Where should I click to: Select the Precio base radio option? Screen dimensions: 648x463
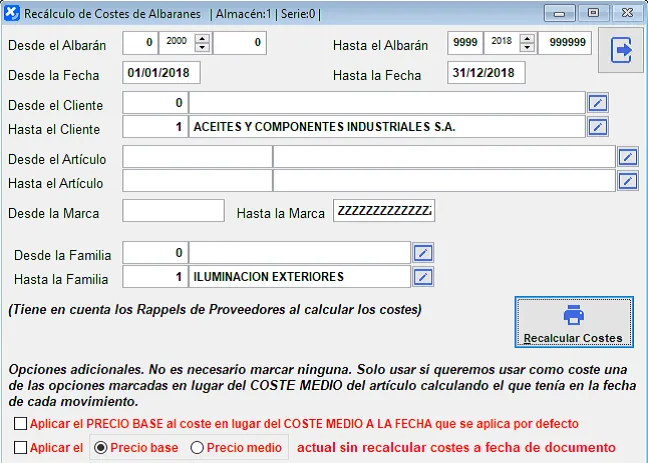tap(100, 448)
